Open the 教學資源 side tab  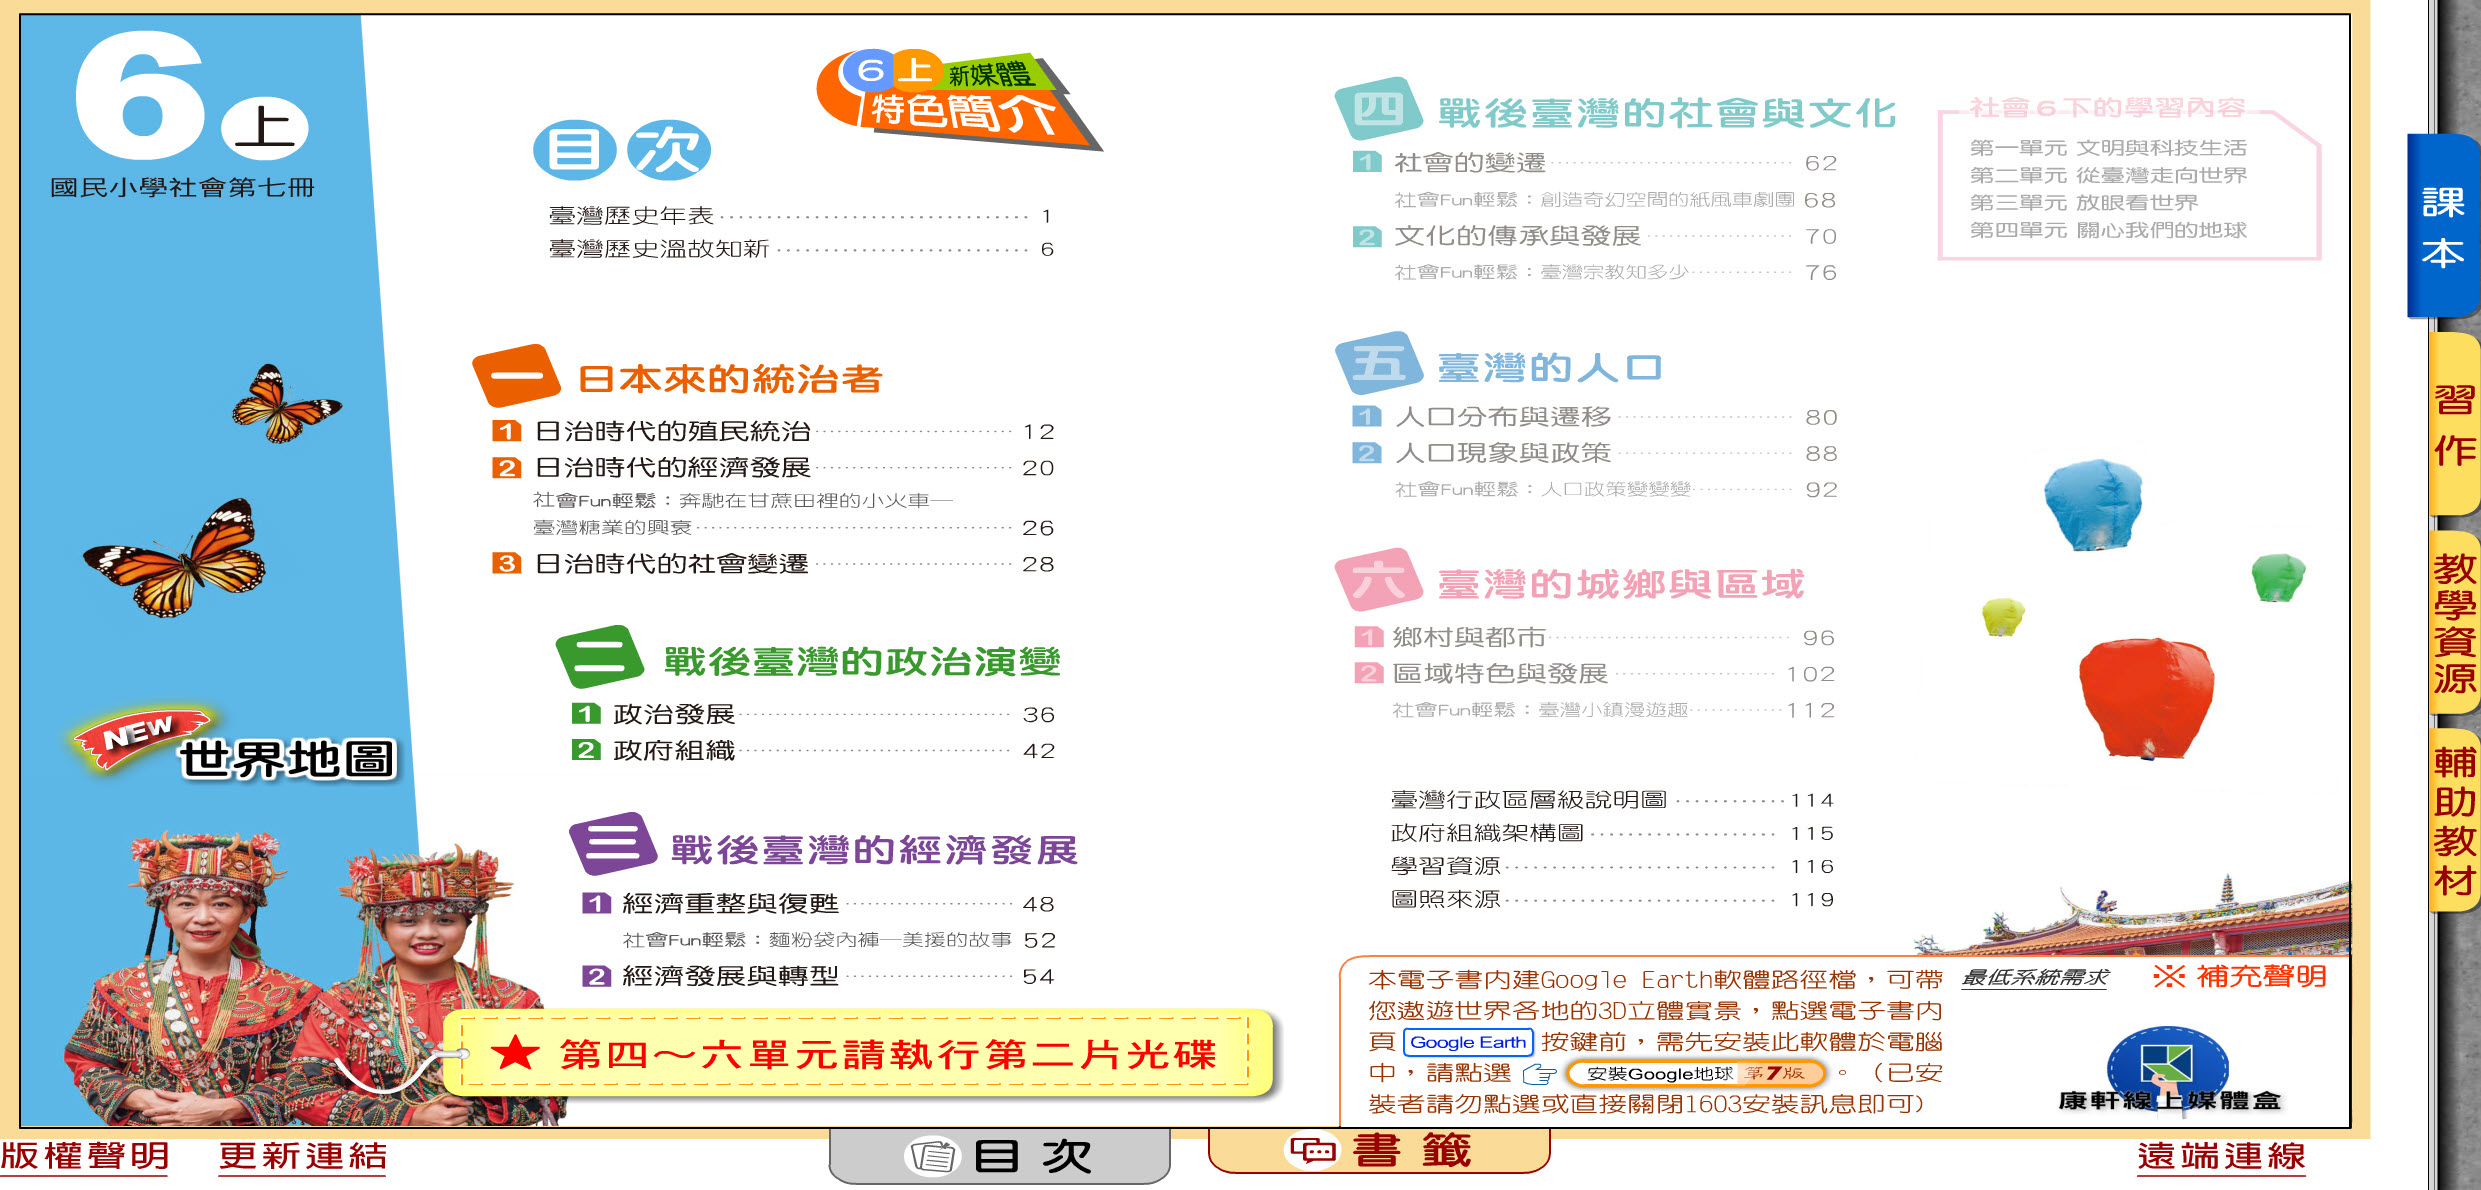pyautogui.click(x=2453, y=624)
